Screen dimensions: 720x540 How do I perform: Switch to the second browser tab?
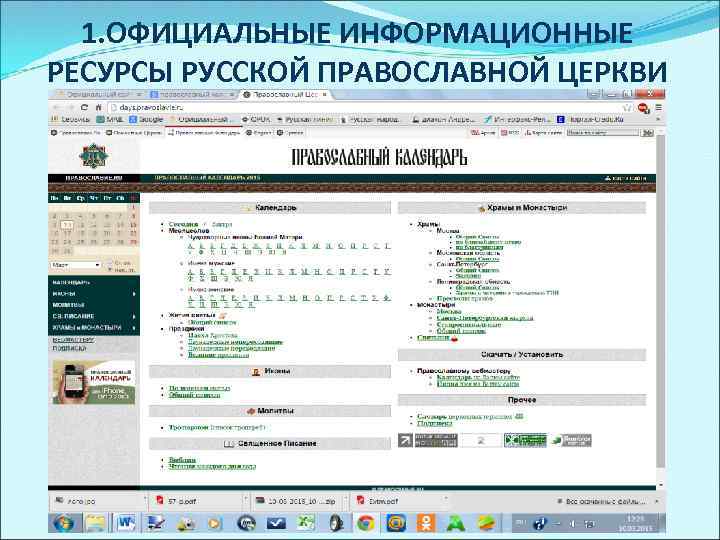click(x=192, y=95)
